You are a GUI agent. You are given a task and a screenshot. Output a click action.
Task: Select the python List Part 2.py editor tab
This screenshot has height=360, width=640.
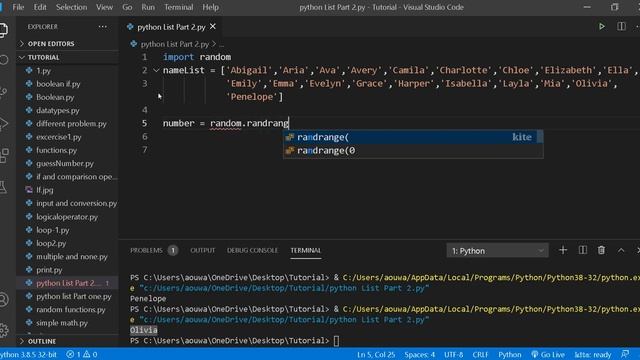pos(171,27)
